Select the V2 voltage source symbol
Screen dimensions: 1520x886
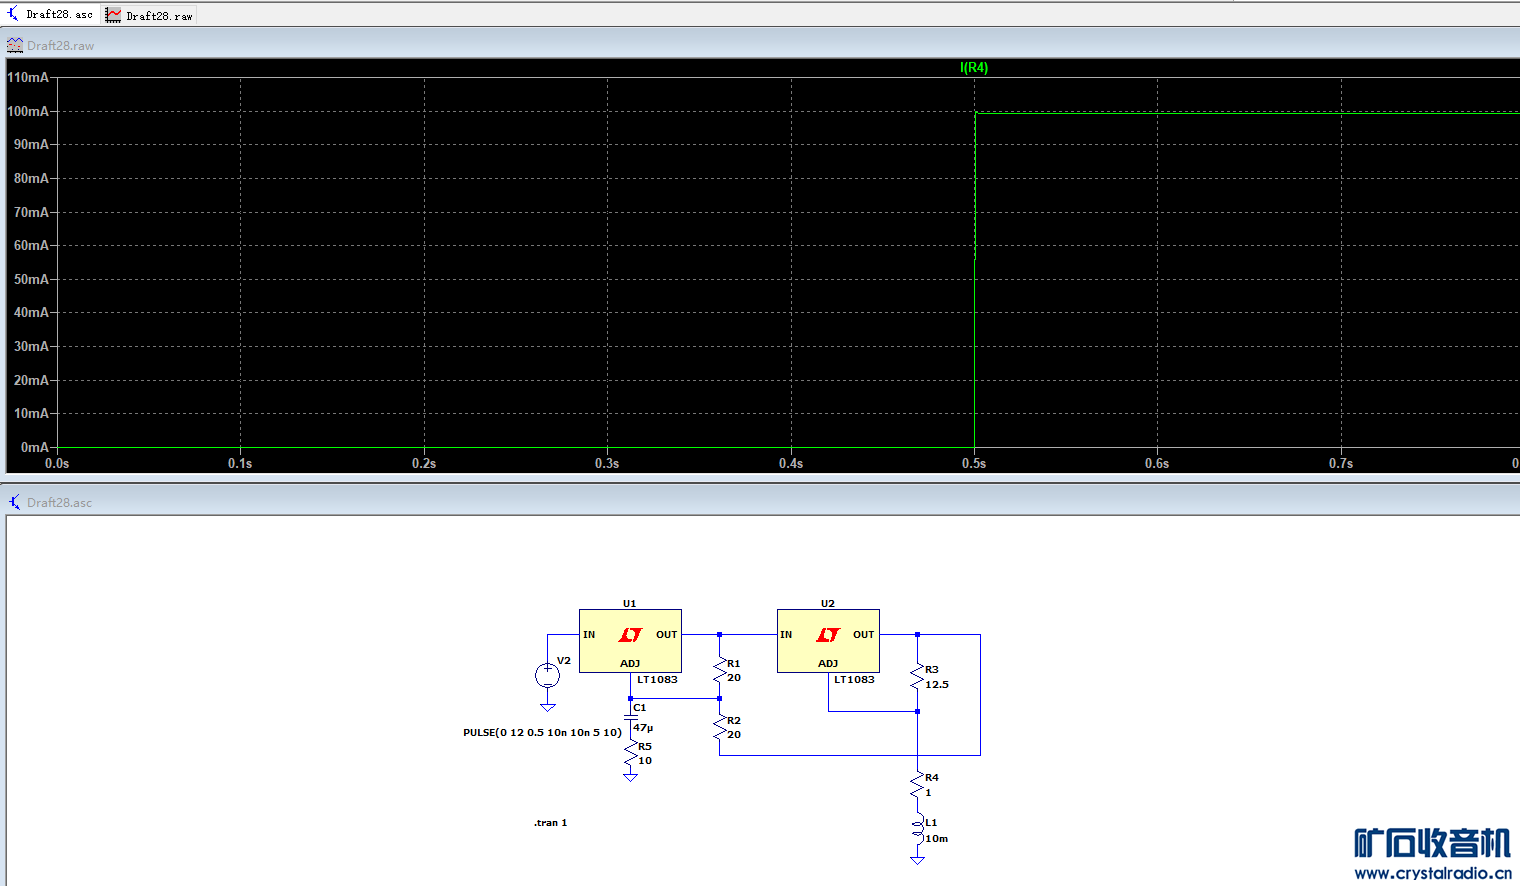point(547,675)
